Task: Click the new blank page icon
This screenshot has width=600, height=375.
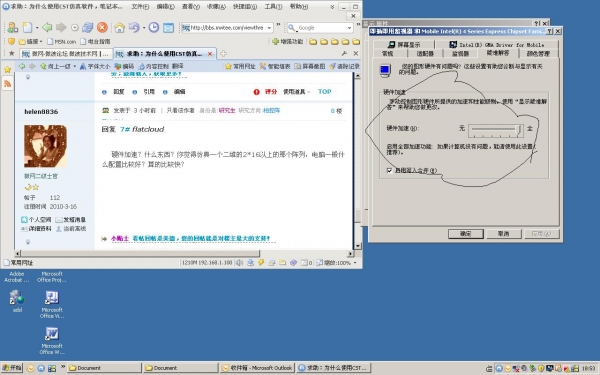Action: point(28,28)
